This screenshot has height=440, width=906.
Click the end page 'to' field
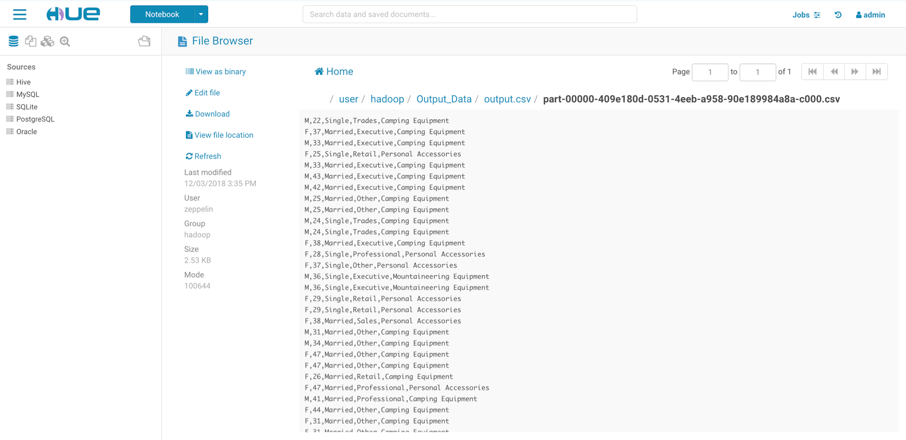pyautogui.click(x=758, y=72)
